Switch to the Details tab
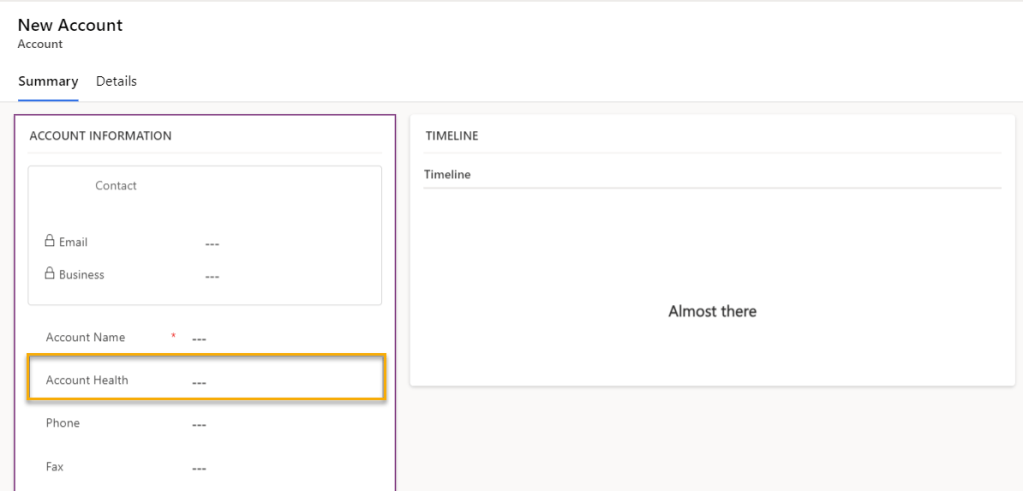The width and height of the screenshot is (1023, 491). click(116, 81)
